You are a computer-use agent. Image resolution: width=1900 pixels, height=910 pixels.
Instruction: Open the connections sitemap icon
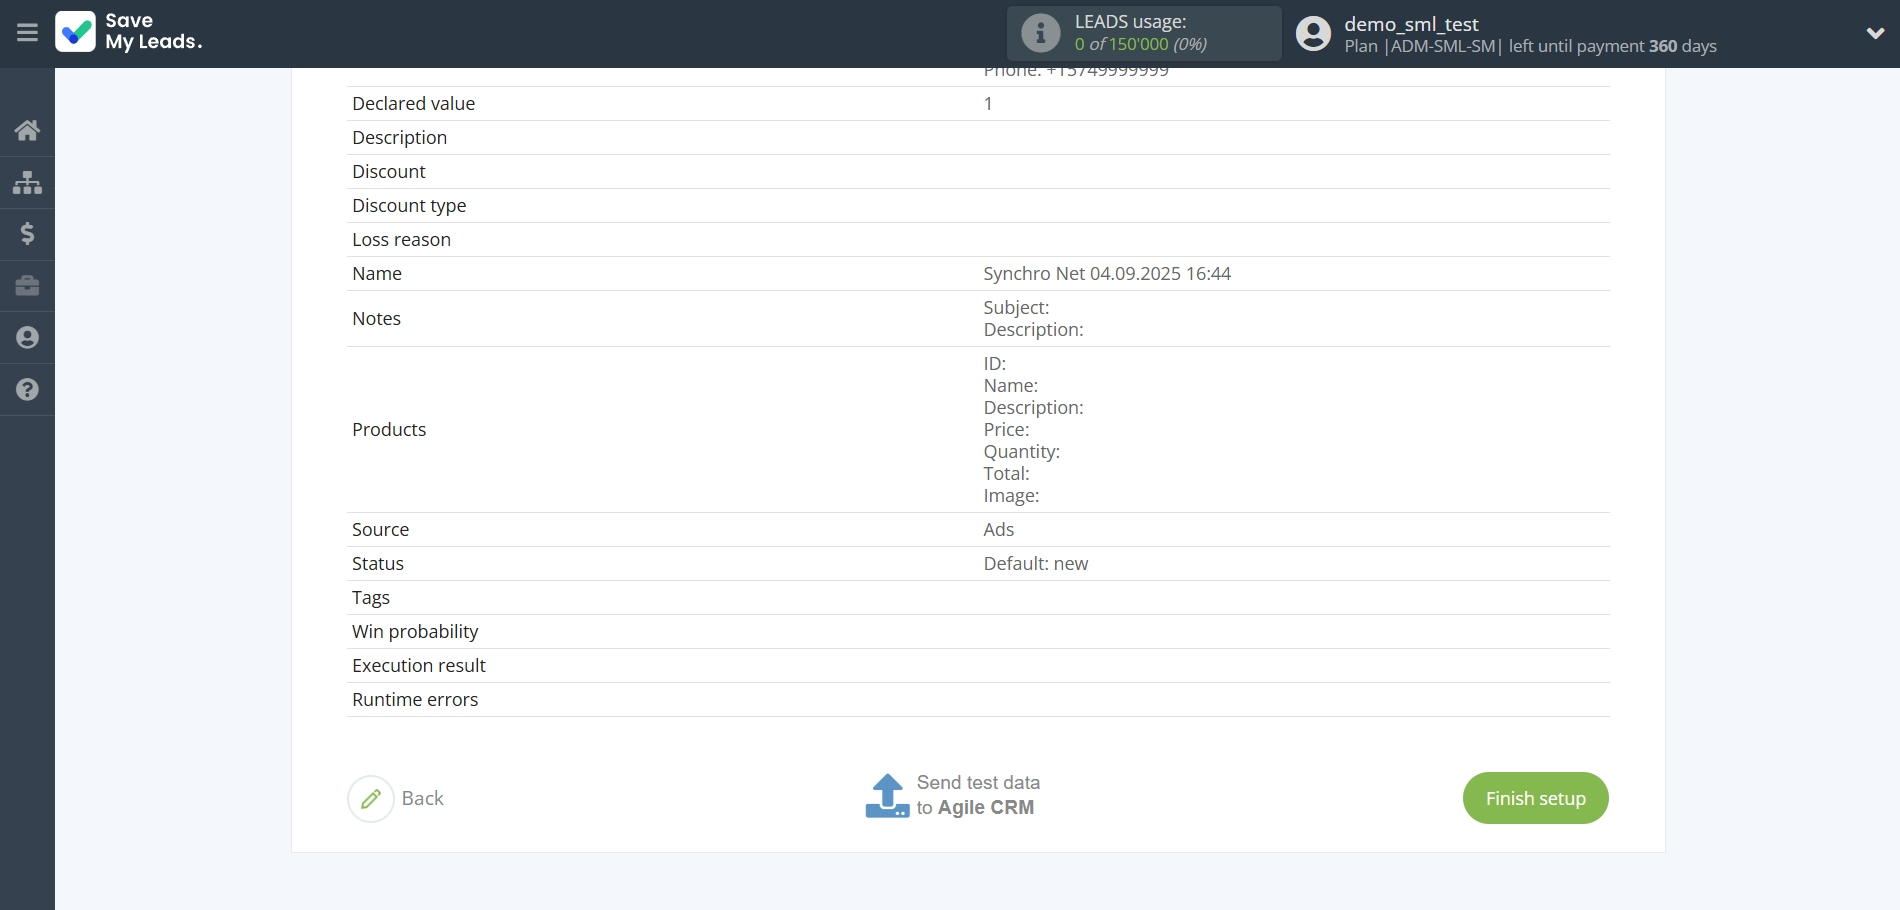pos(27,182)
